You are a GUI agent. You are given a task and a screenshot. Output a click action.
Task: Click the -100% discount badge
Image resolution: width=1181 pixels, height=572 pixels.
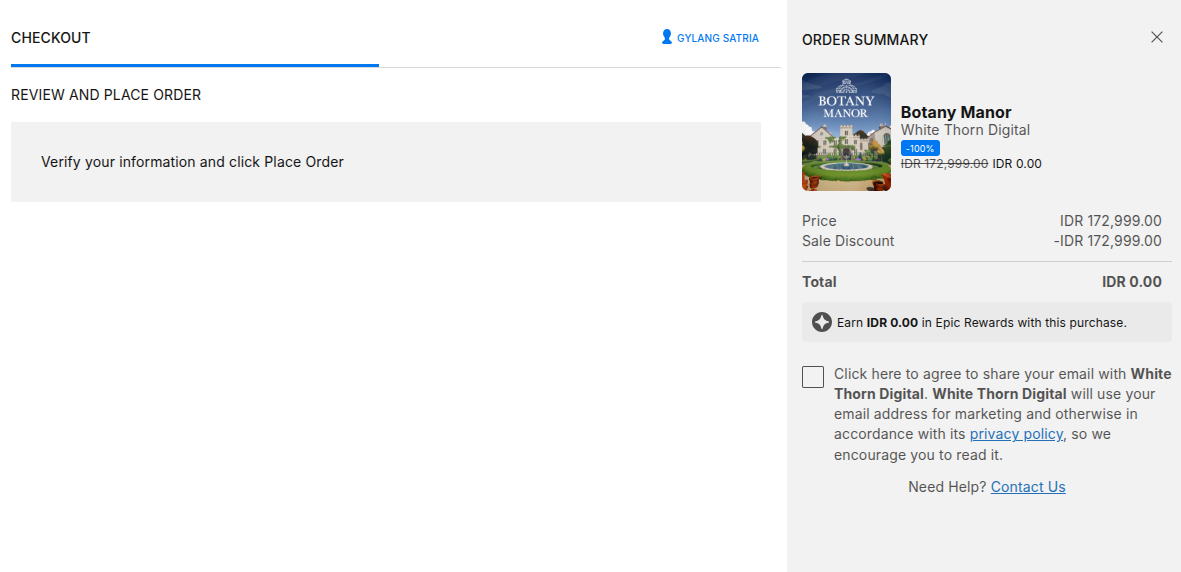(x=920, y=148)
